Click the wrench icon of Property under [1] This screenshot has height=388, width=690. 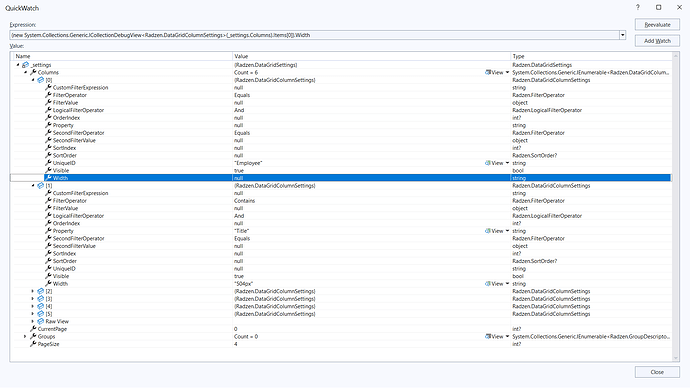pos(48,231)
